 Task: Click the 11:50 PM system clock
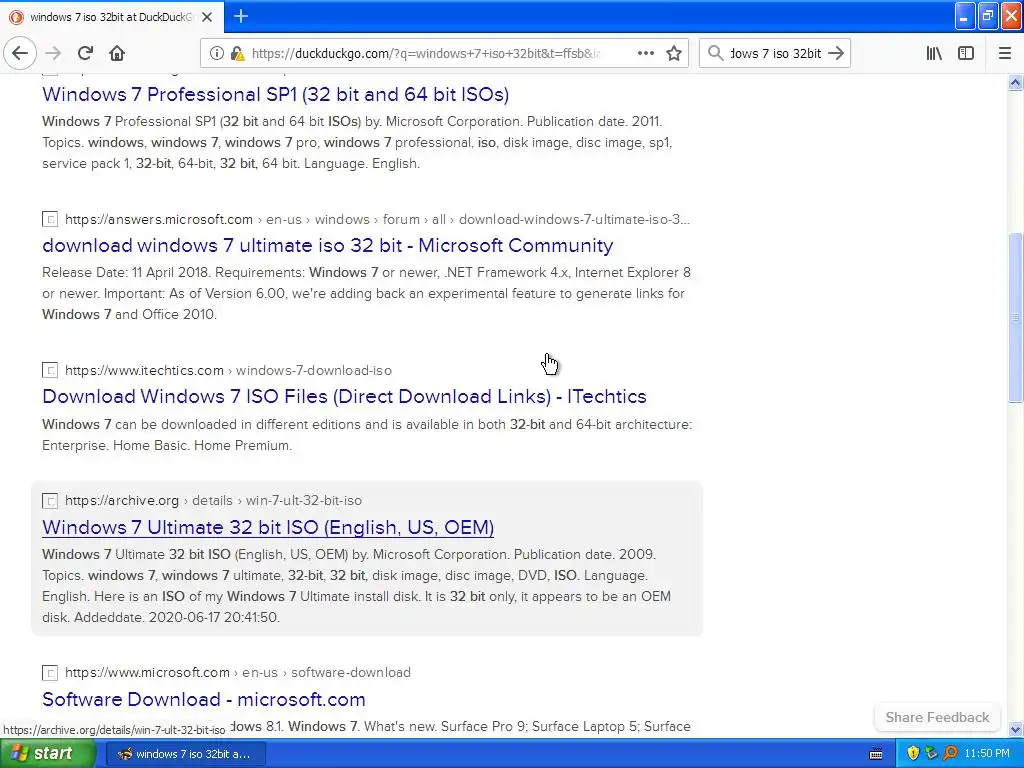coord(987,754)
